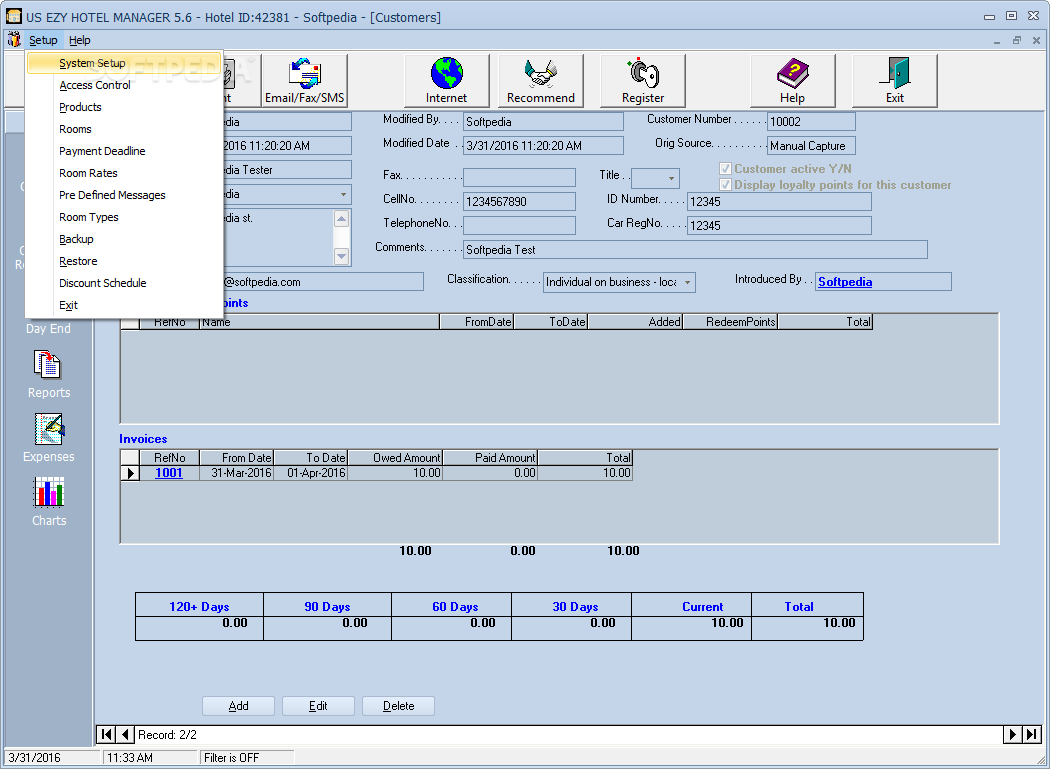The width and height of the screenshot is (1050, 769).
Task: Choose Products in the Setup menu
Action: click(124, 107)
